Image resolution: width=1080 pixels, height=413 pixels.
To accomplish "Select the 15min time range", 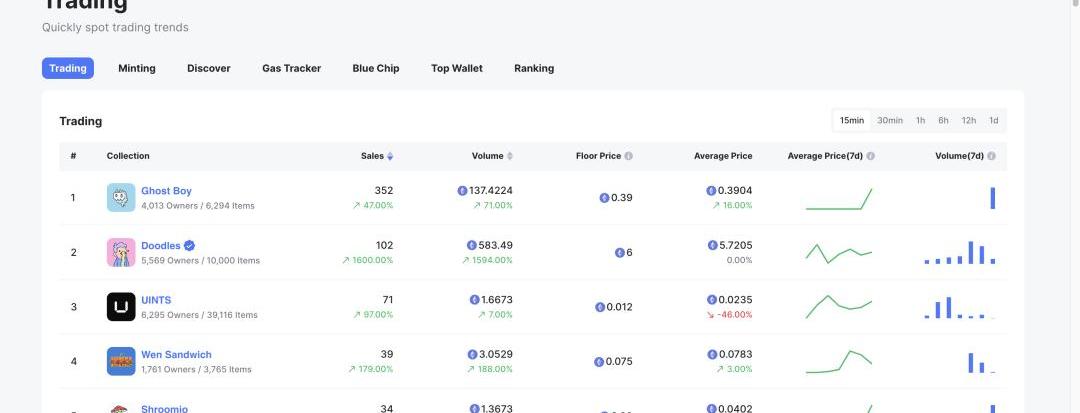I will [x=852, y=120].
